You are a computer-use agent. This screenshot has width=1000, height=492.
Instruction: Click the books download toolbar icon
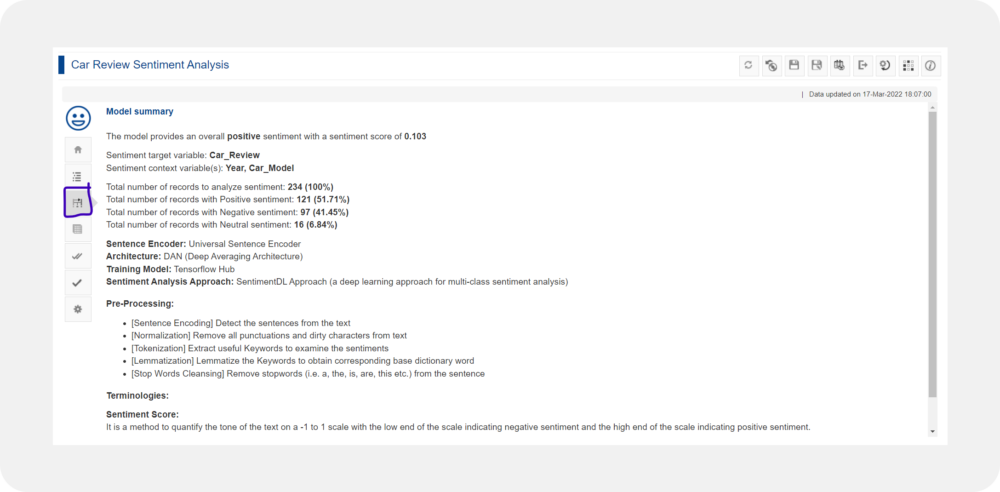pyautogui.click(x=839, y=66)
